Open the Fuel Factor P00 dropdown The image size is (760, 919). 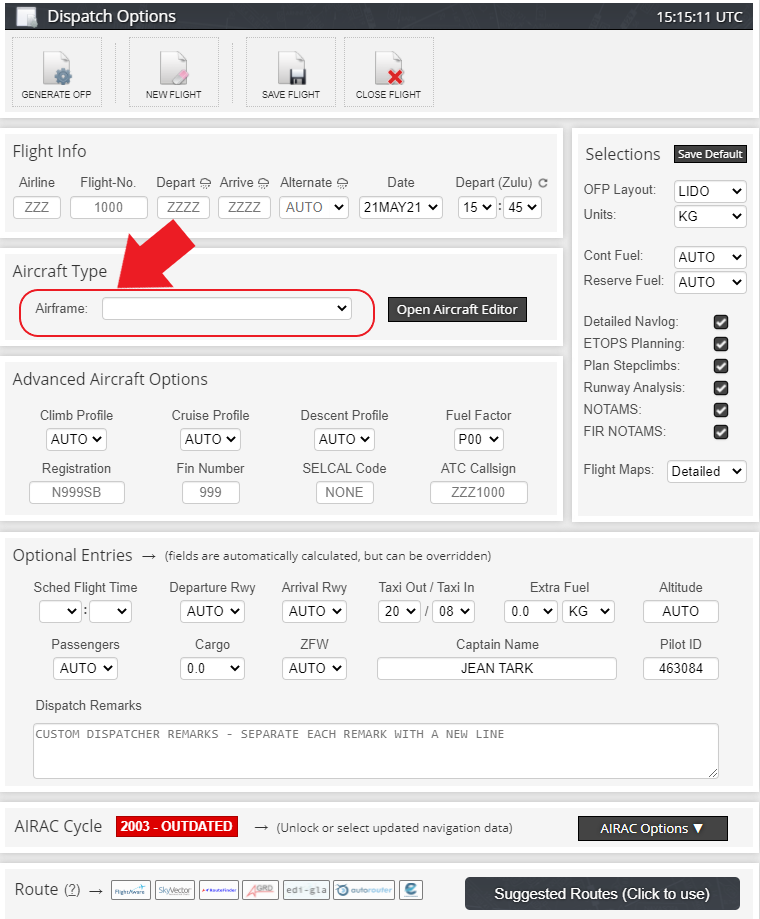tap(479, 439)
